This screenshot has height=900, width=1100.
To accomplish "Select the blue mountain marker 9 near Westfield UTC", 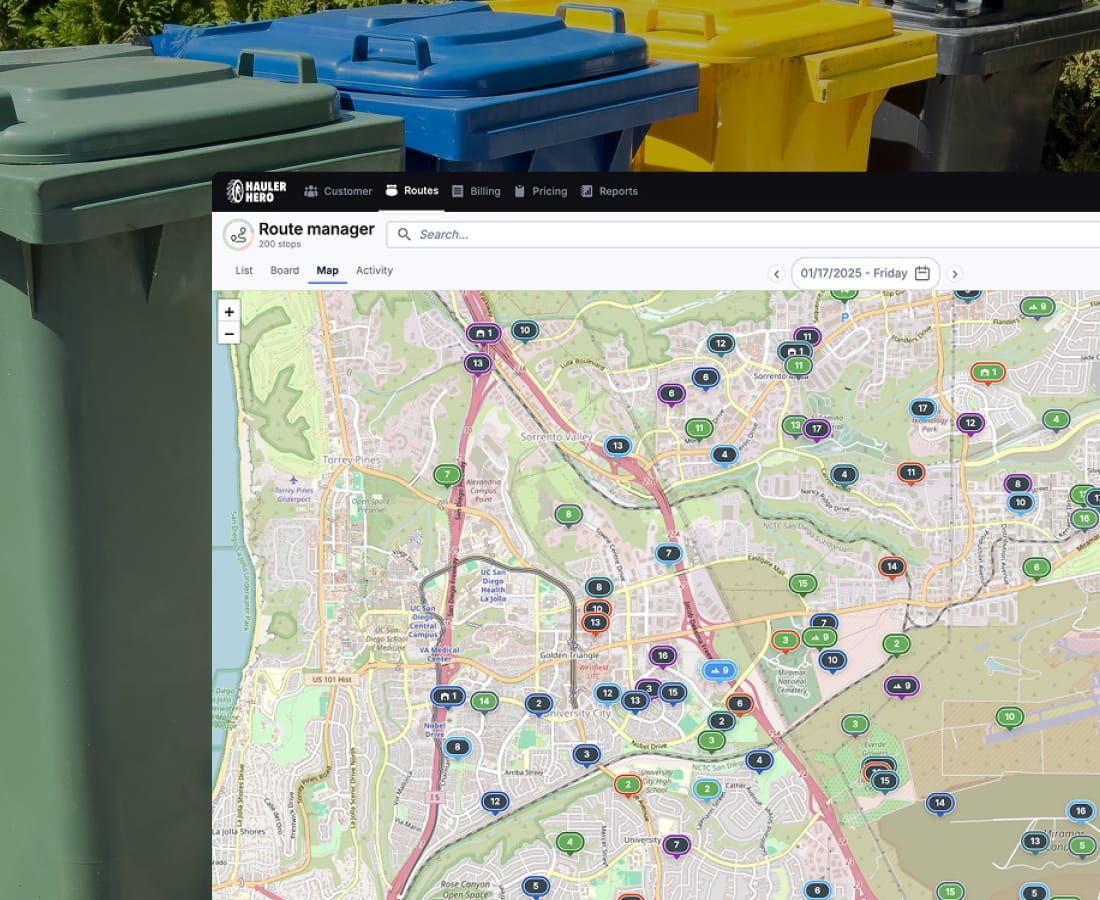I will pyautogui.click(x=719, y=671).
